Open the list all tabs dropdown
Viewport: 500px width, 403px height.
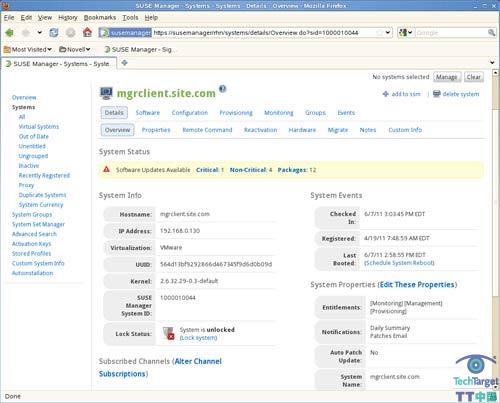point(492,63)
